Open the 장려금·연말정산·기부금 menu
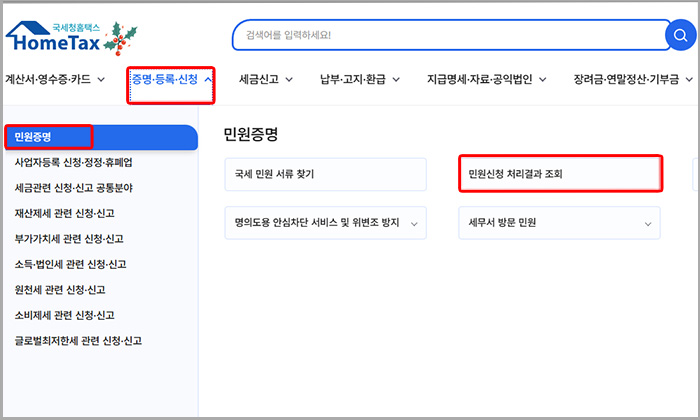Screen dimensions: 700x420 point(626,79)
